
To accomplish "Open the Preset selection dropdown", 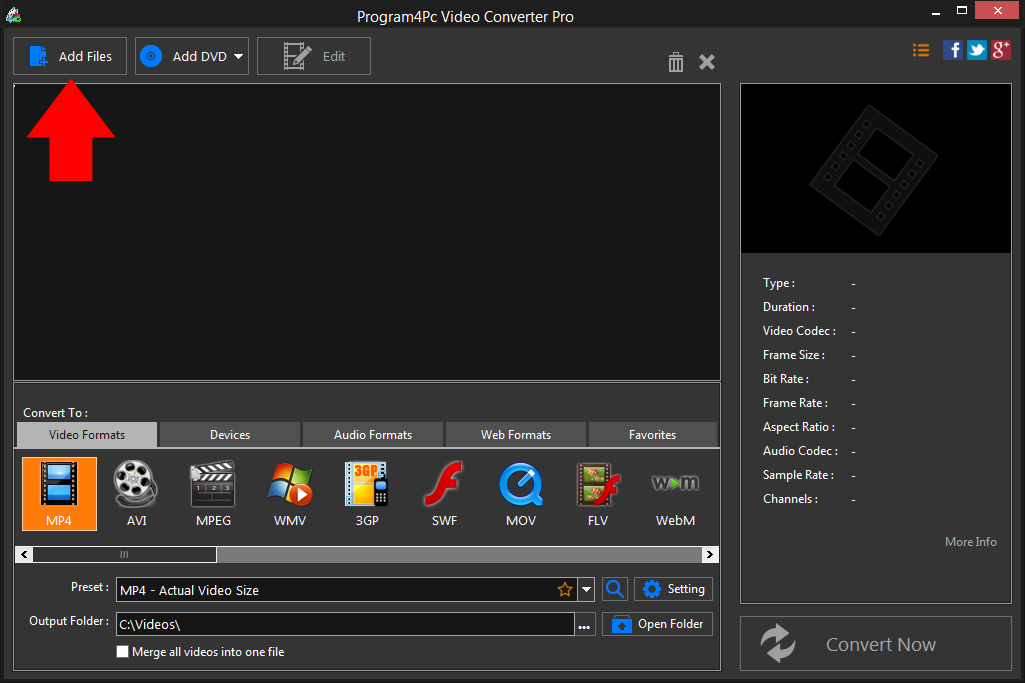I will tap(587, 589).
